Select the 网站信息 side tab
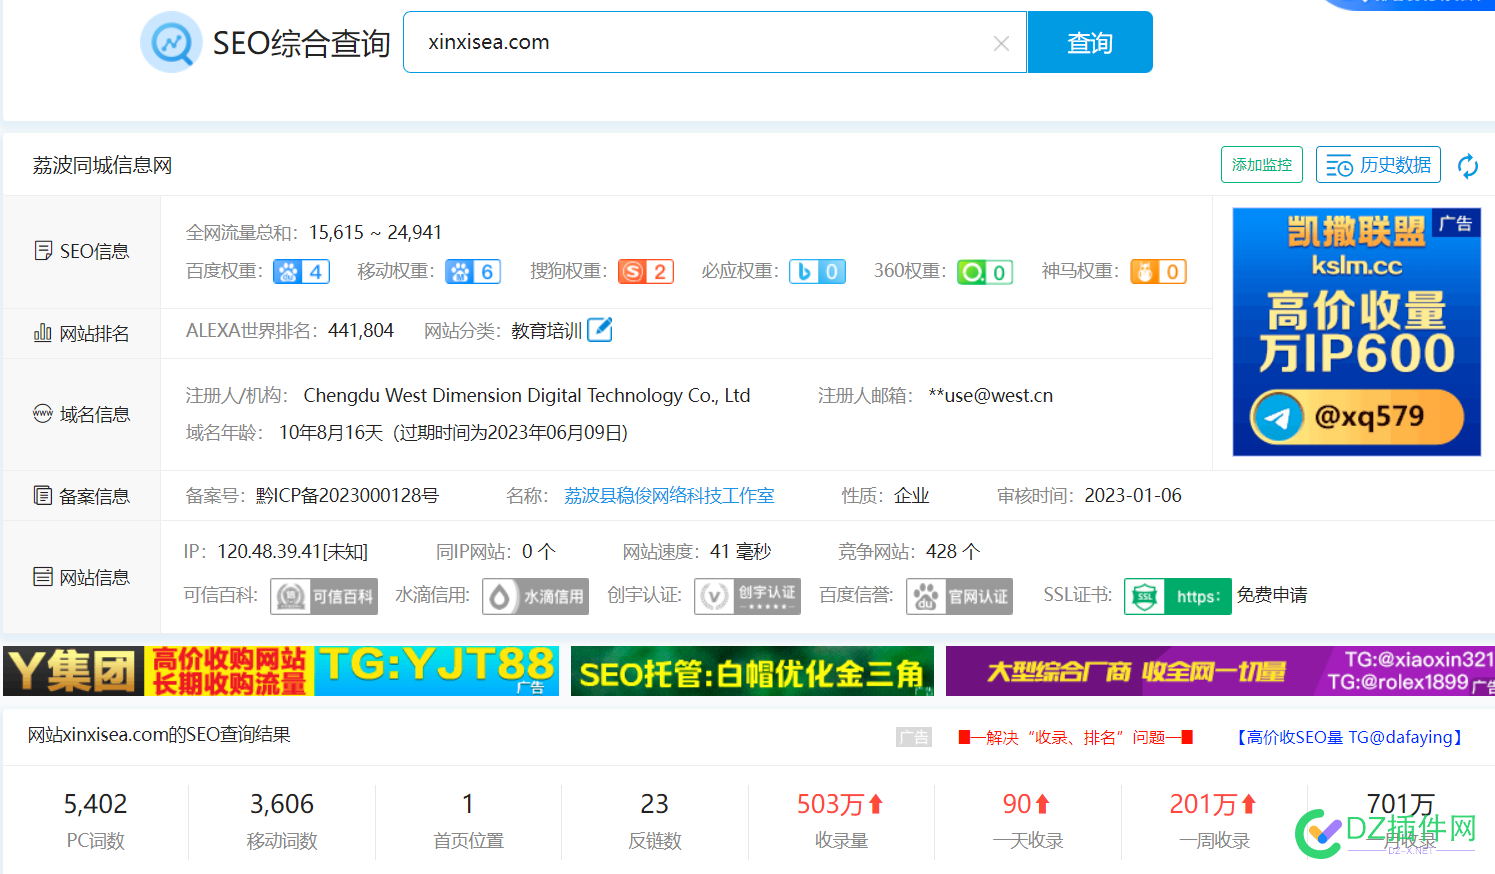 click(x=82, y=577)
